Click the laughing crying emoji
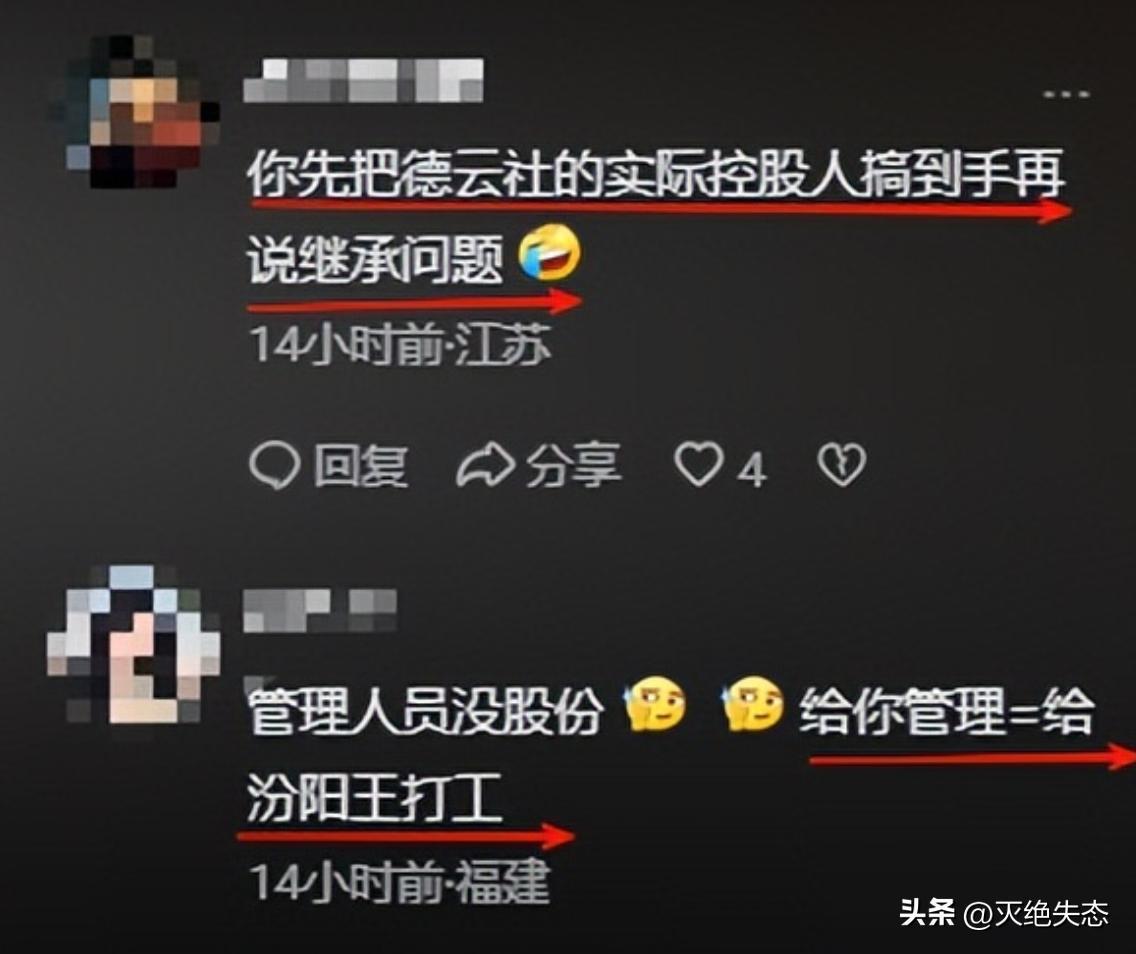 click(x=550, y=253)
